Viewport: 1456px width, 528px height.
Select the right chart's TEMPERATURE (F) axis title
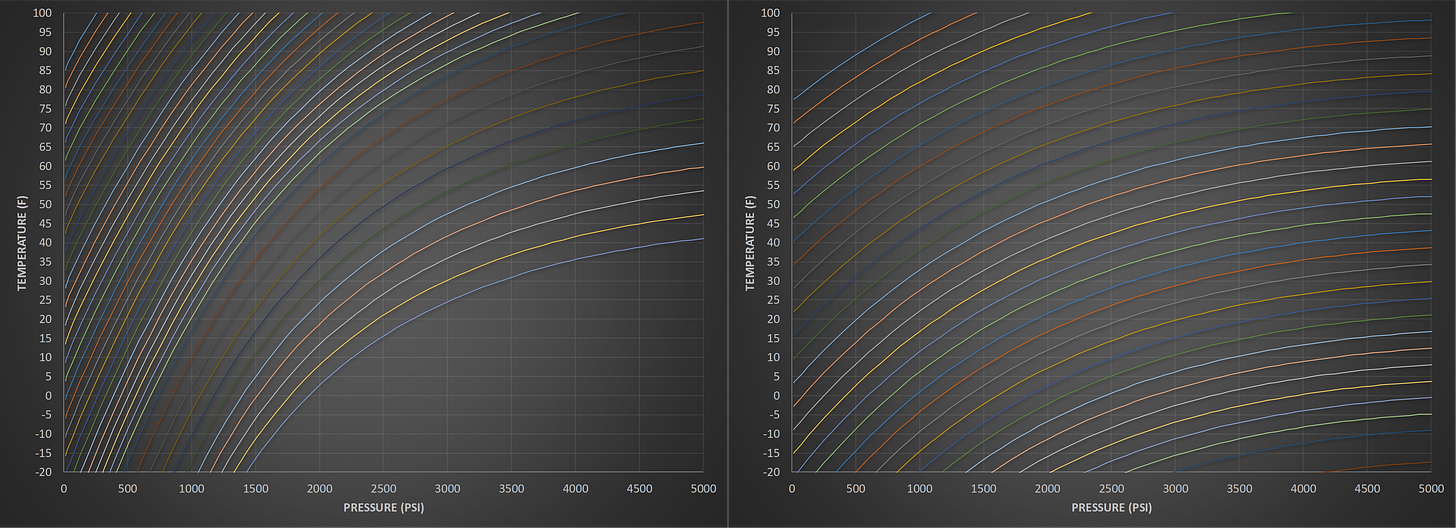pyautogui.click(x=748, y=241)
